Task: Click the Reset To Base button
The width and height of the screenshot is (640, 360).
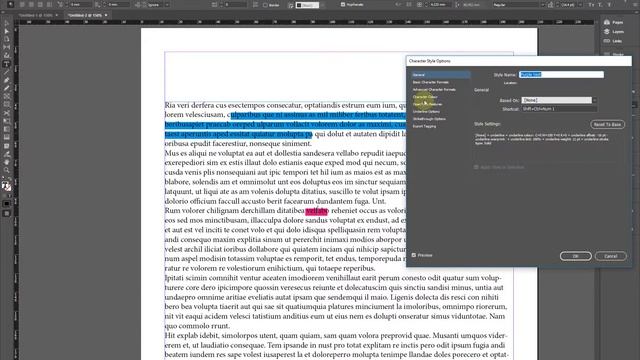Action: (607, 124)
